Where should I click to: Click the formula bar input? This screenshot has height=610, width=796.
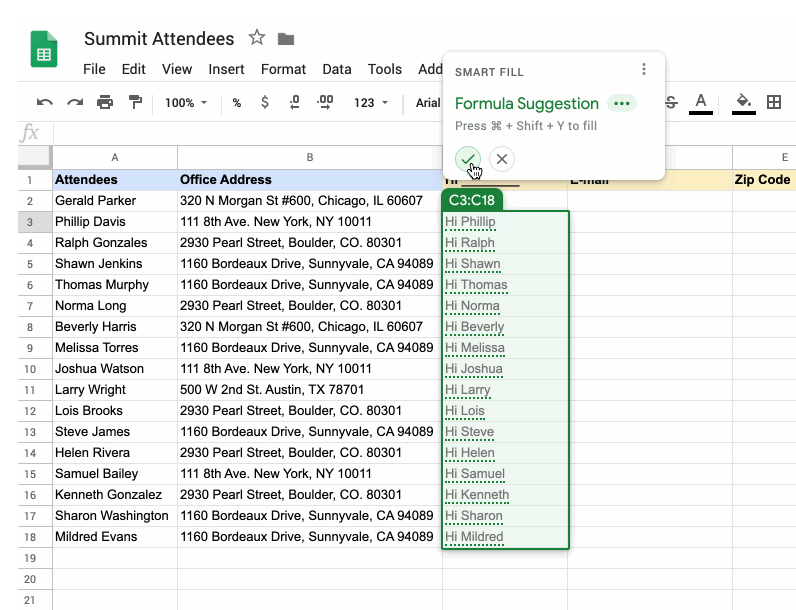pyautogui.click(x=248, y=133)
